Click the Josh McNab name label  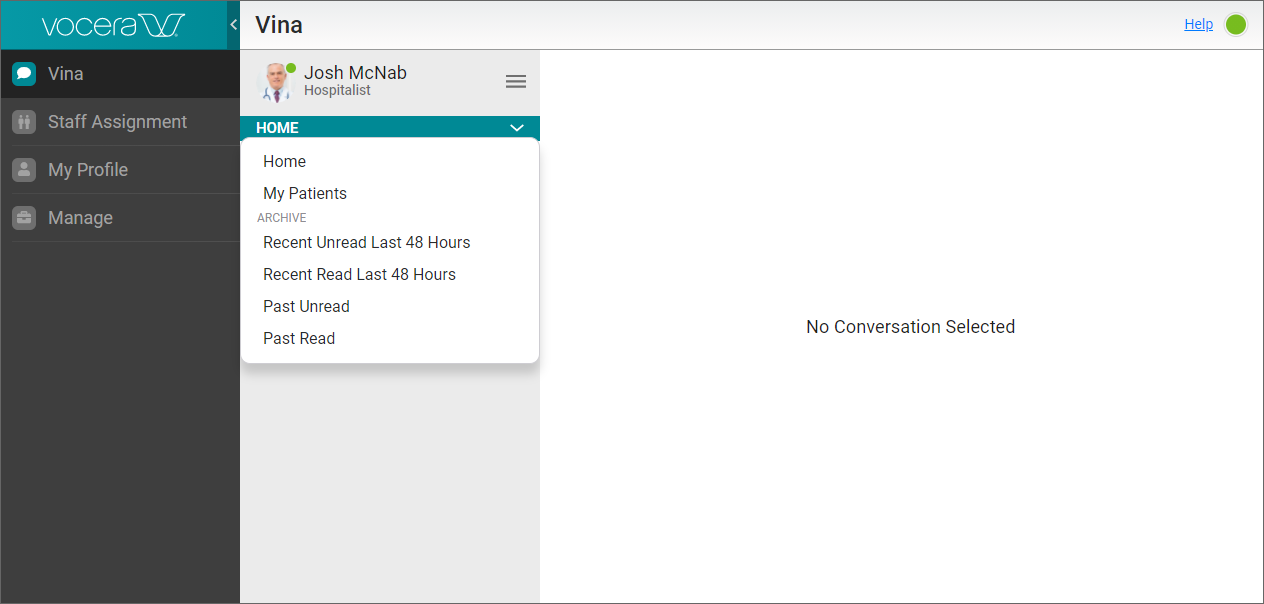(x=355, y=73)
